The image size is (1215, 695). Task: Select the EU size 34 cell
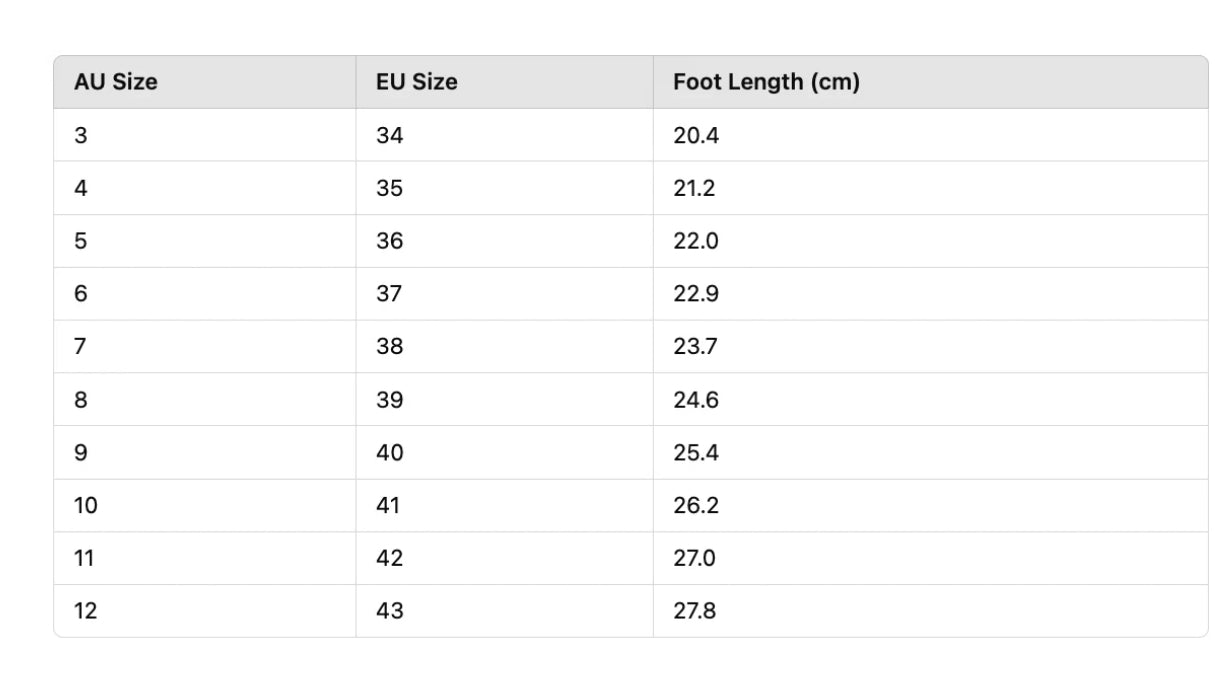(x=504, y=135)
